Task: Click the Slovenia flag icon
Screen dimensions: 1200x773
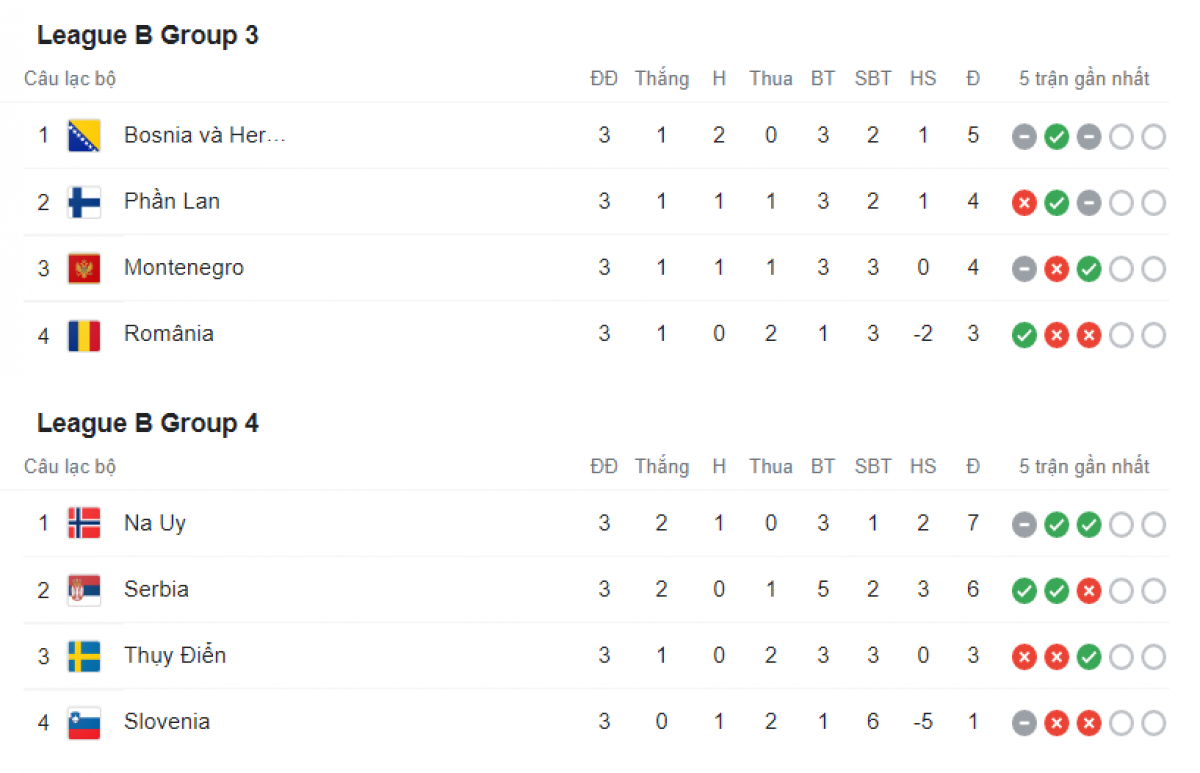Action: point(84,723)
